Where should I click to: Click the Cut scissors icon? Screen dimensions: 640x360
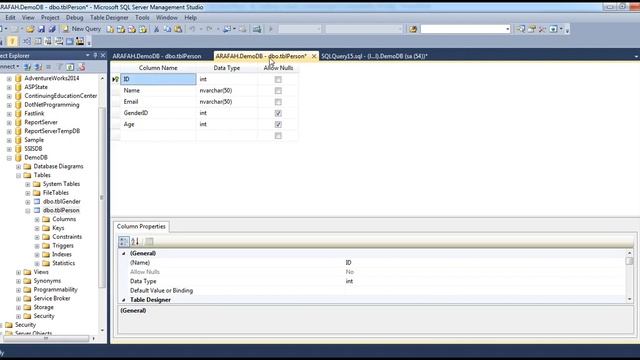pos(156,29)
